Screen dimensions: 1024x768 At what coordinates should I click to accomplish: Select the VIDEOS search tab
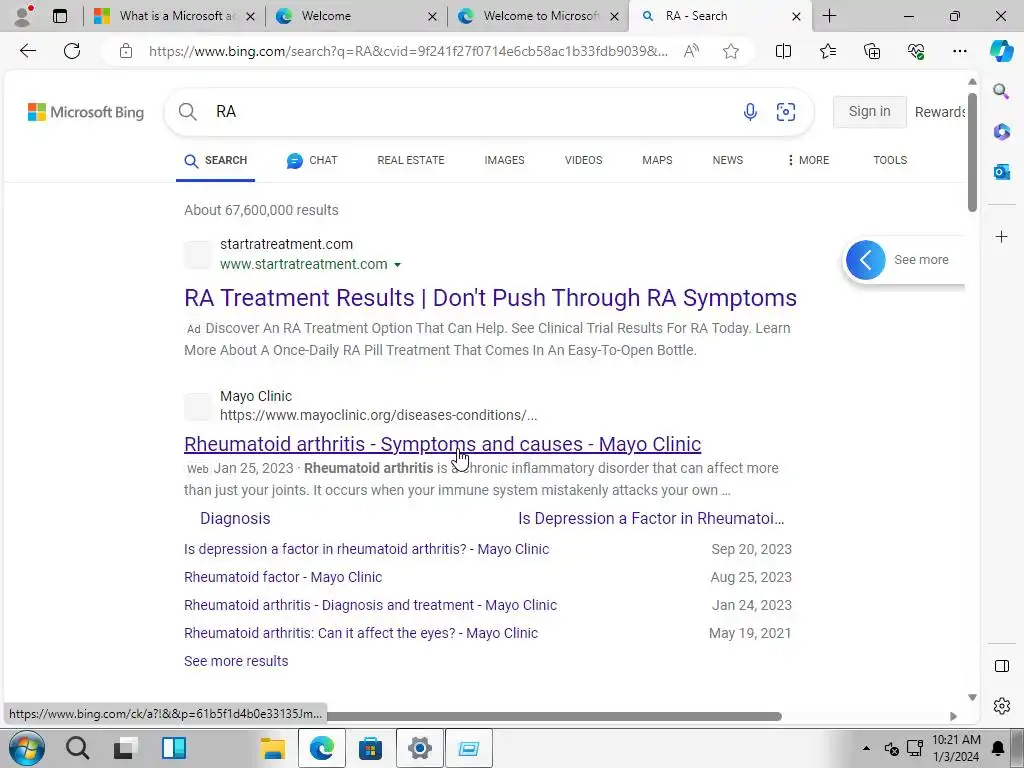[x=583, y=160]
